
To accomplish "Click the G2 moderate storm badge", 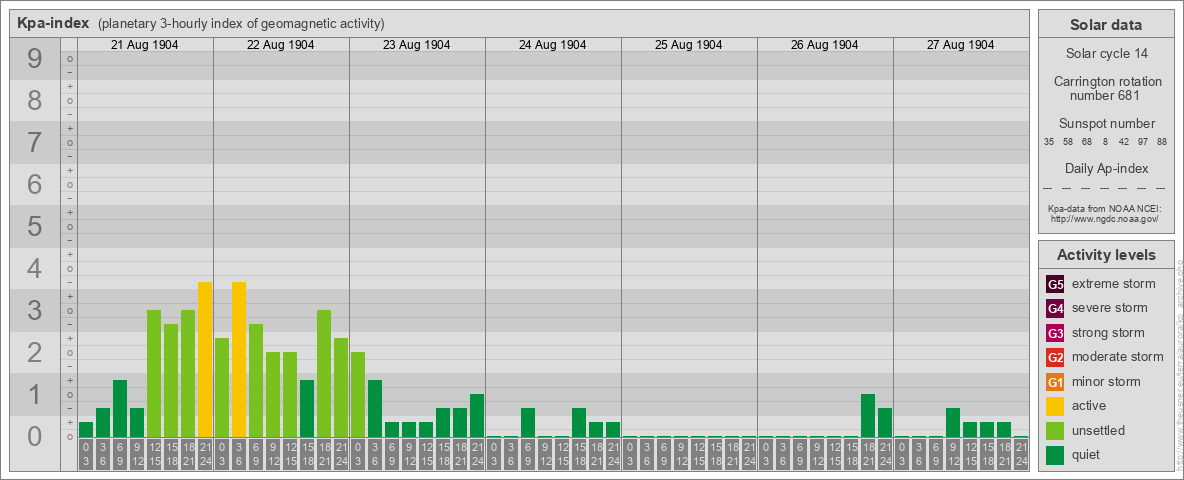I will [x=1055, y=357].
